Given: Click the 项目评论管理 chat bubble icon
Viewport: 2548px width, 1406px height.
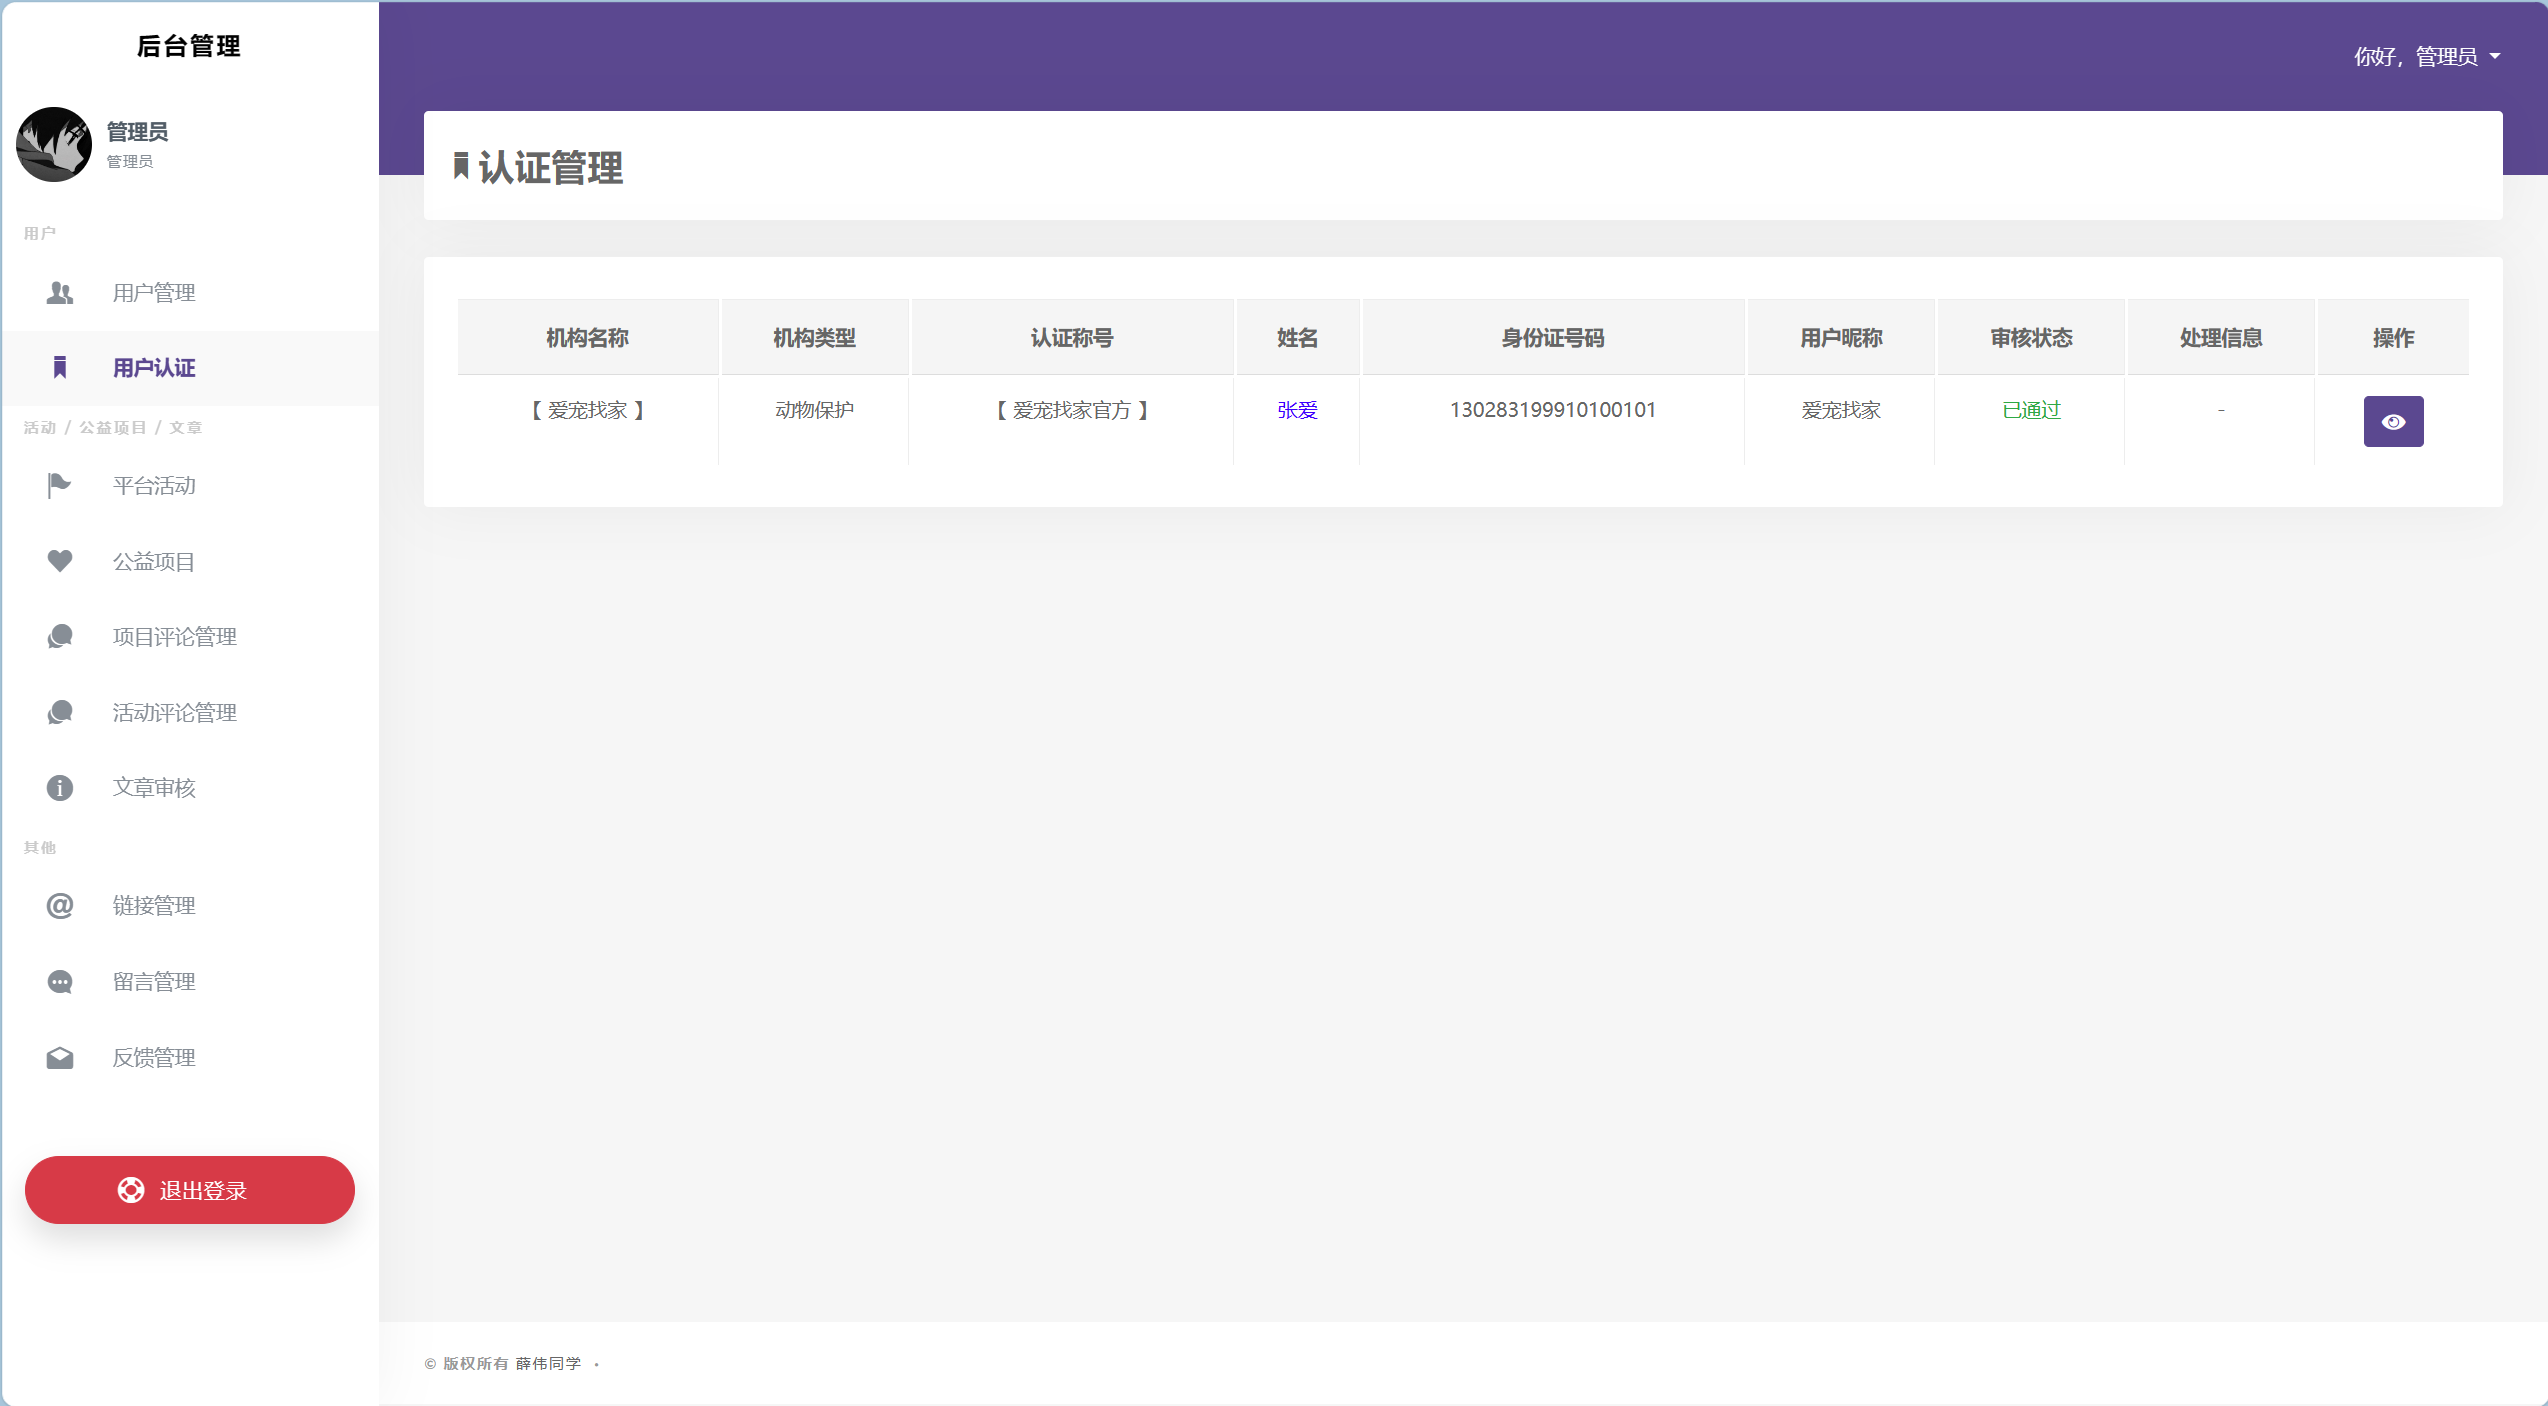Looking at the screenshot, I should [x=60, y=637].
